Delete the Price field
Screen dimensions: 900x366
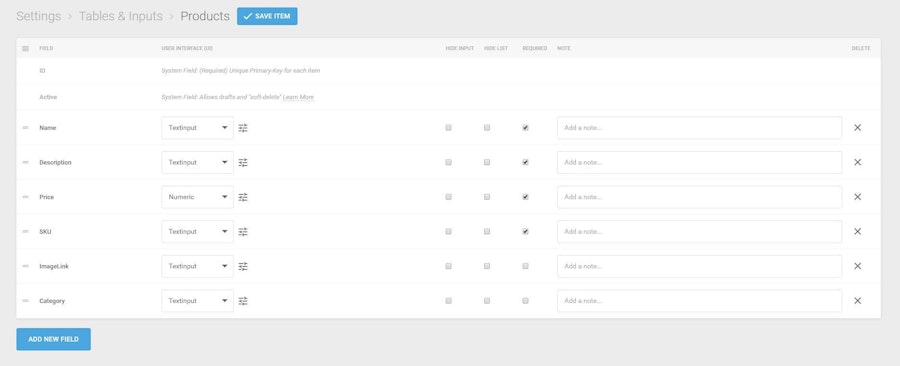pos(858,197)
